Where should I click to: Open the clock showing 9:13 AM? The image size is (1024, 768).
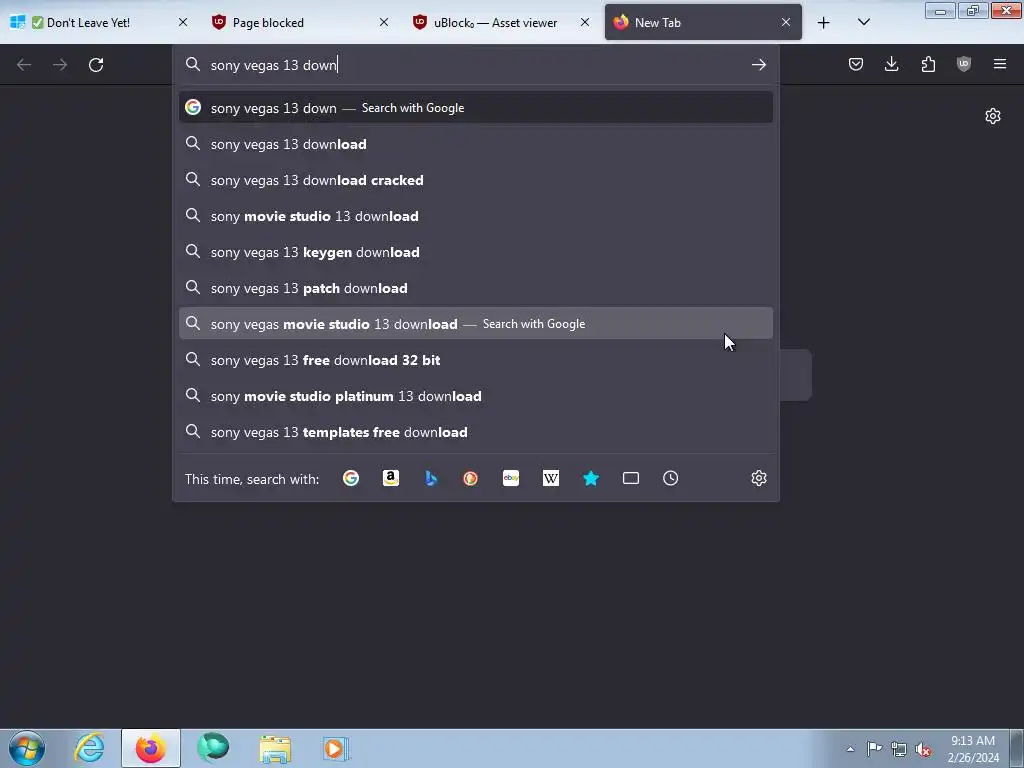(x=973, y=749)
